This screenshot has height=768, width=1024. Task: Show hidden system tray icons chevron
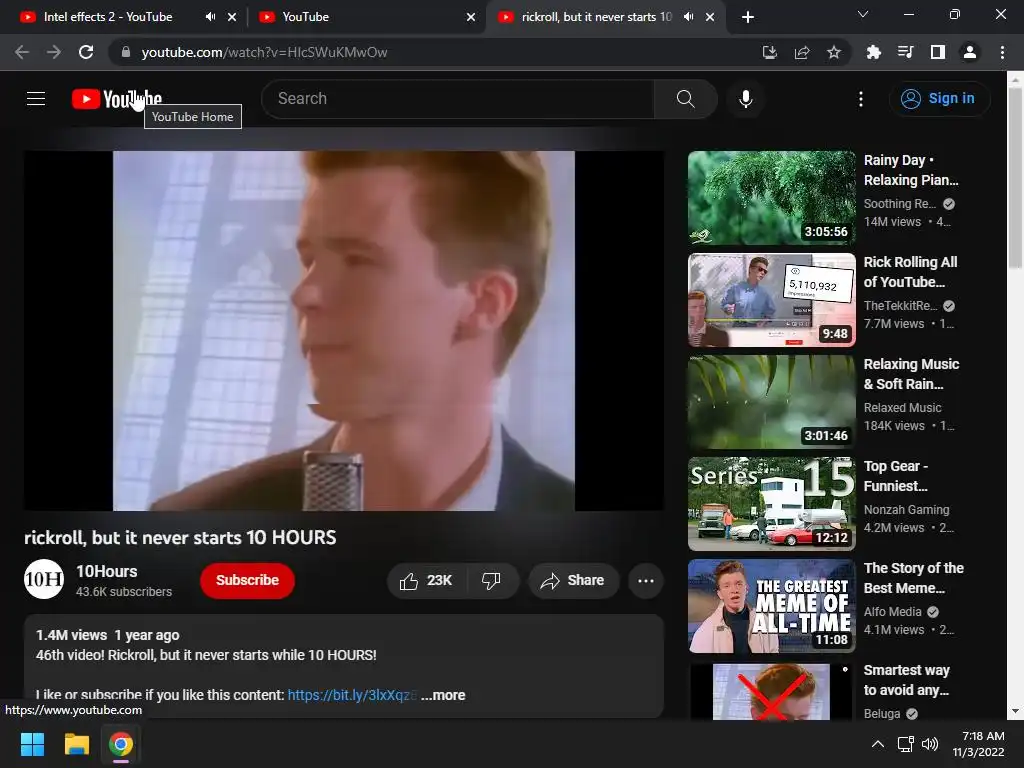tap(878, 744)
